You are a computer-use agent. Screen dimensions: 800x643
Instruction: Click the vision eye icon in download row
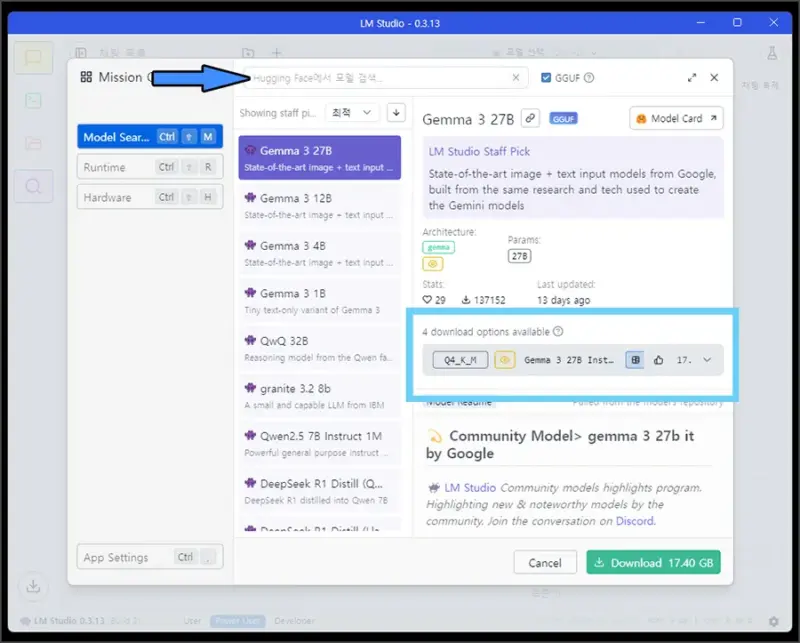pos(505,360)
